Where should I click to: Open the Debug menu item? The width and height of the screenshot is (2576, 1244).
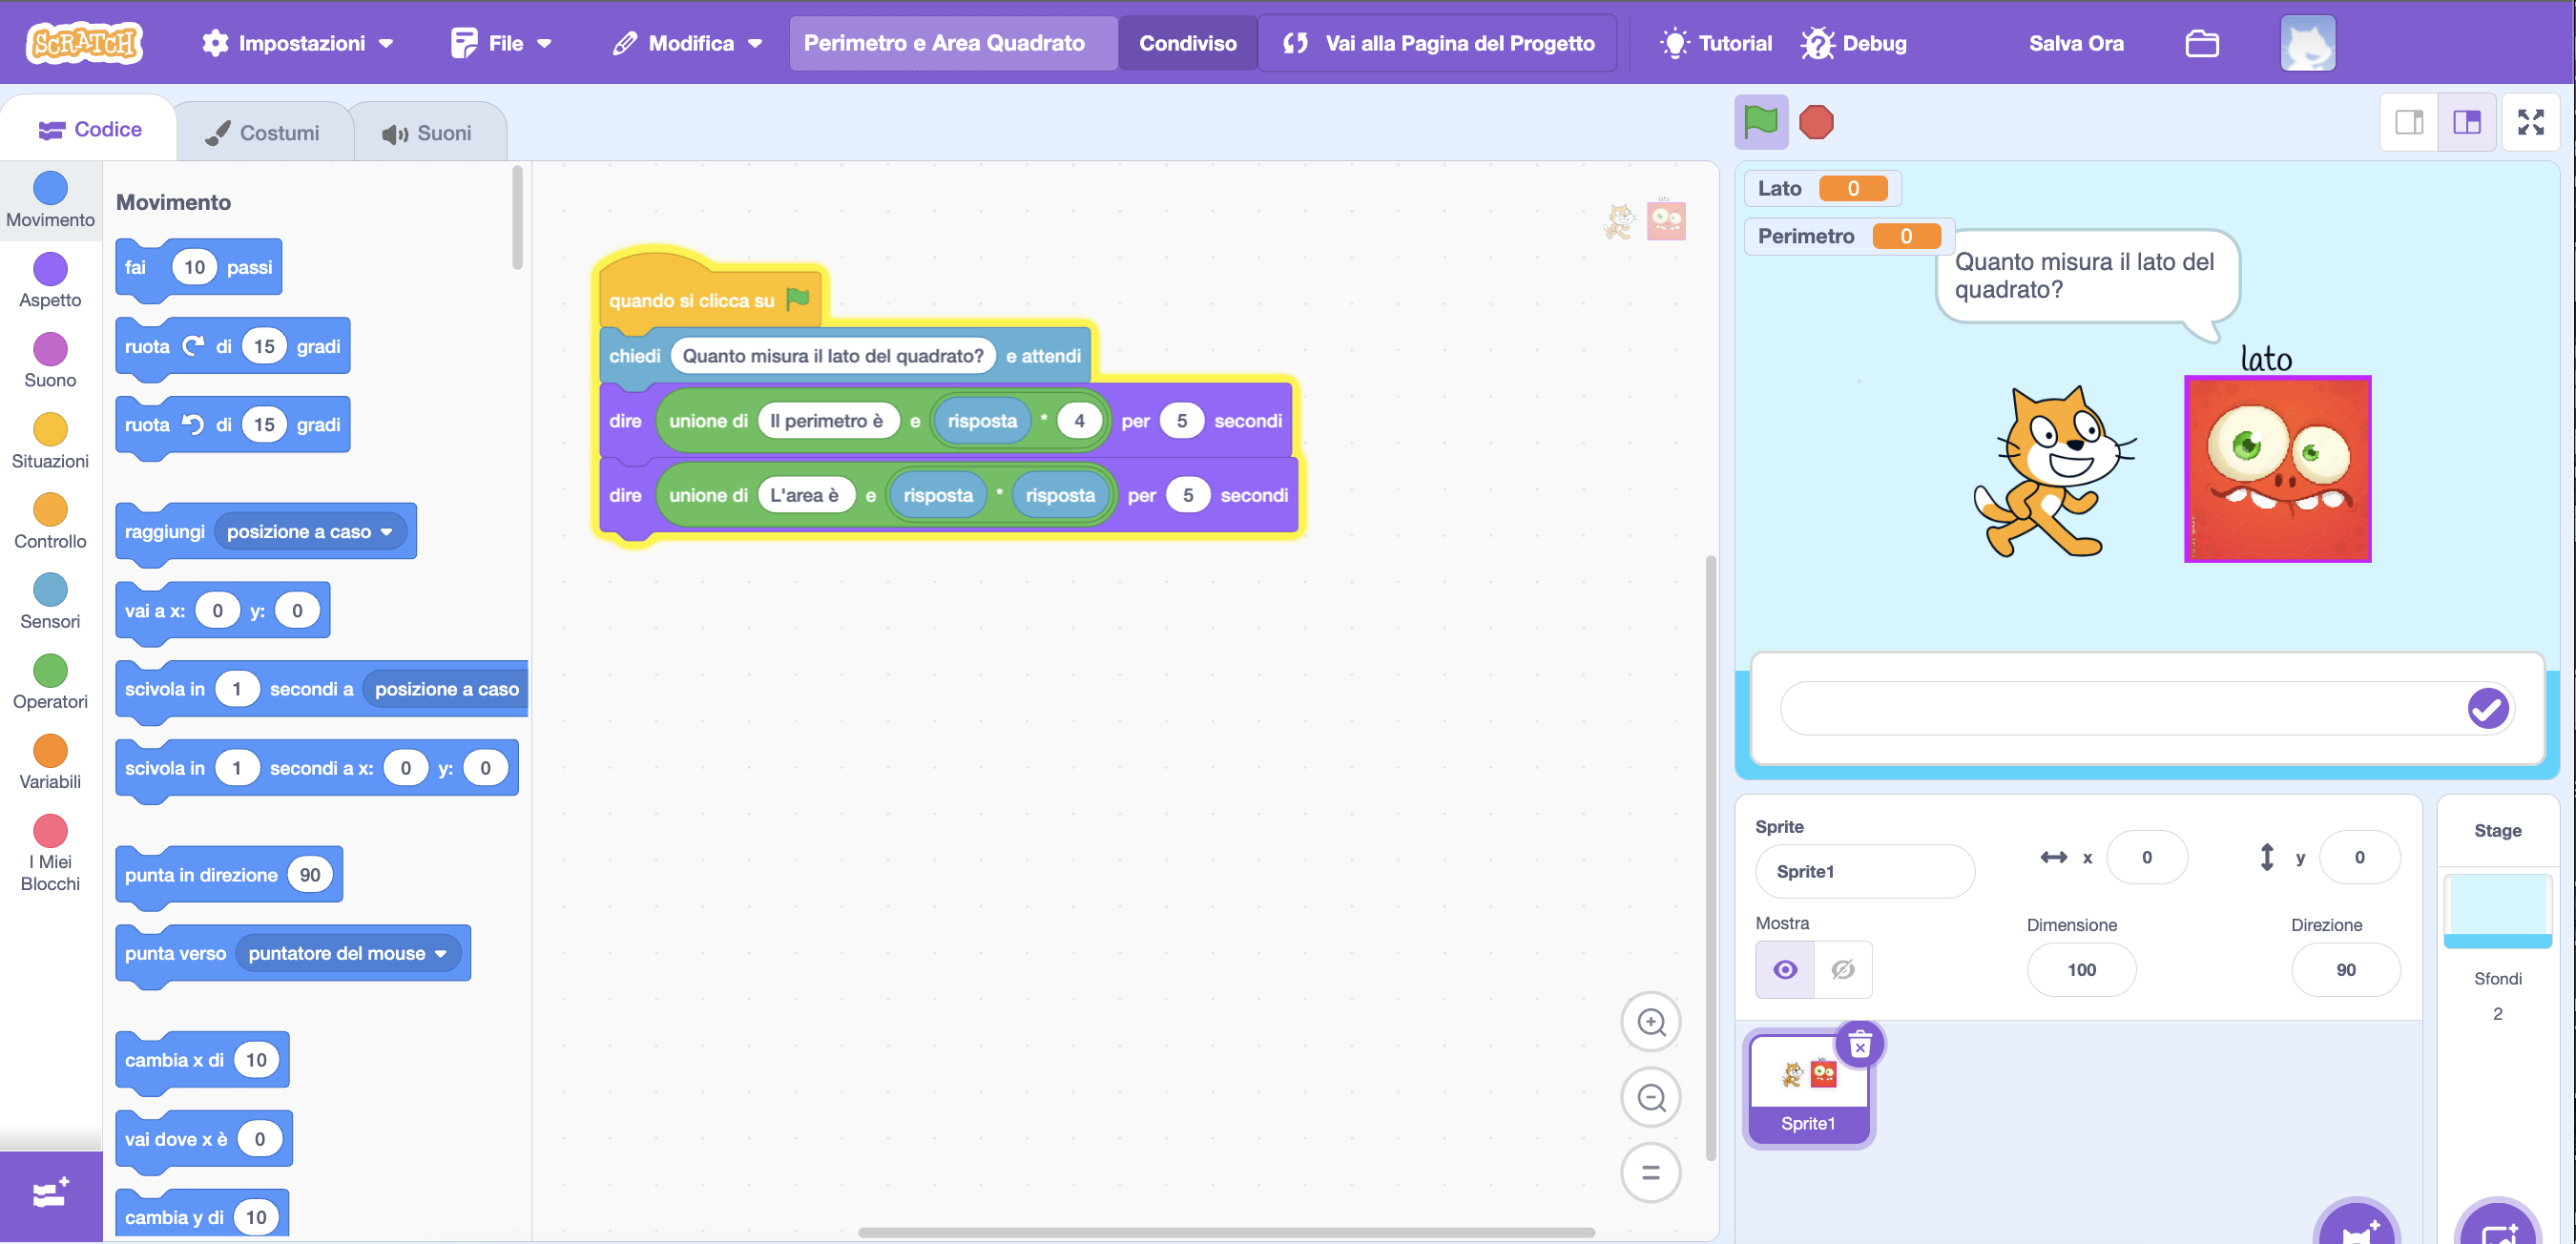point(1855,43)
